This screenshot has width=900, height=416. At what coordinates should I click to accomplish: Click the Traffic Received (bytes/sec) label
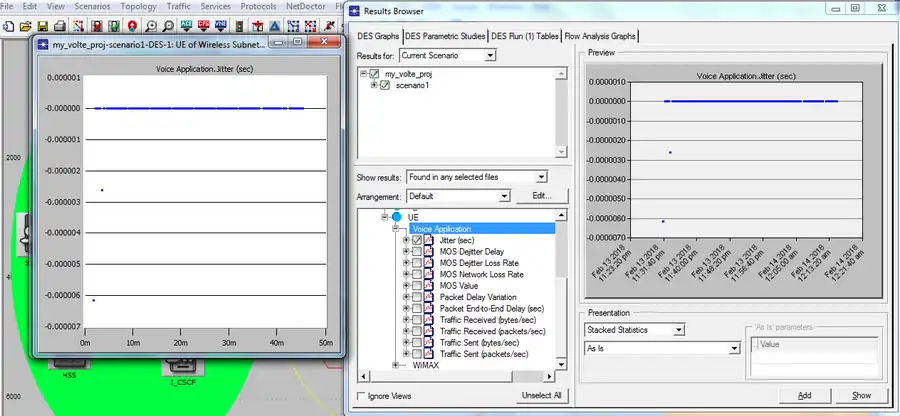point(488,320)
